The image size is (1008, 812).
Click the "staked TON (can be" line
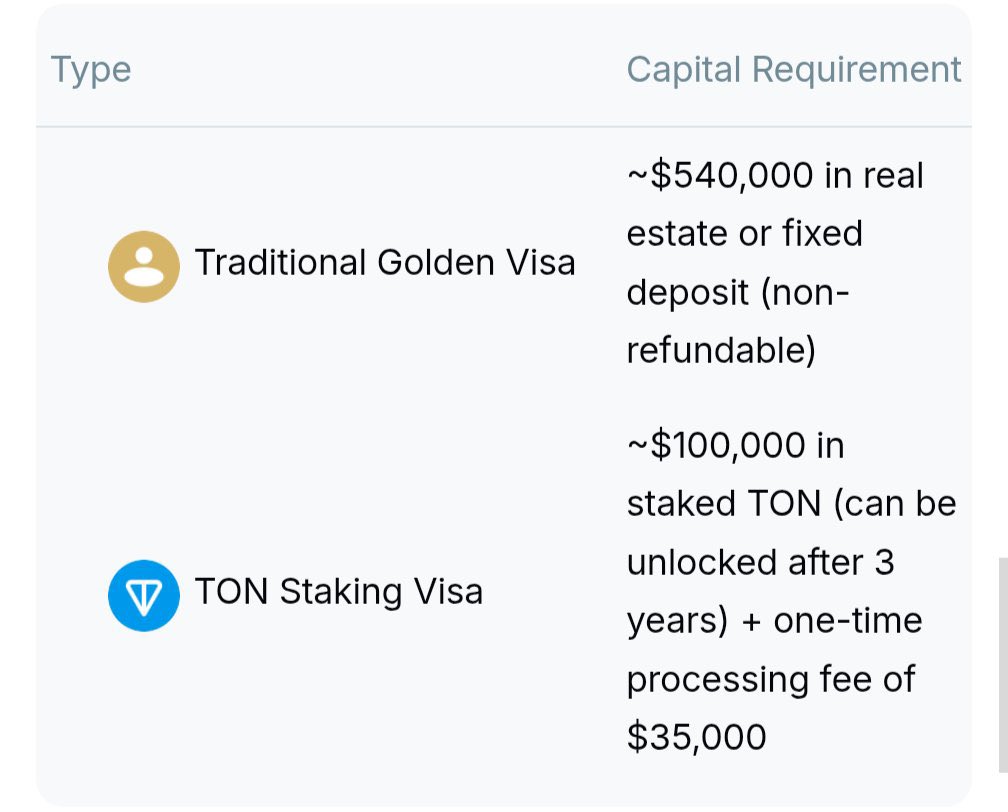coord(791,504)
